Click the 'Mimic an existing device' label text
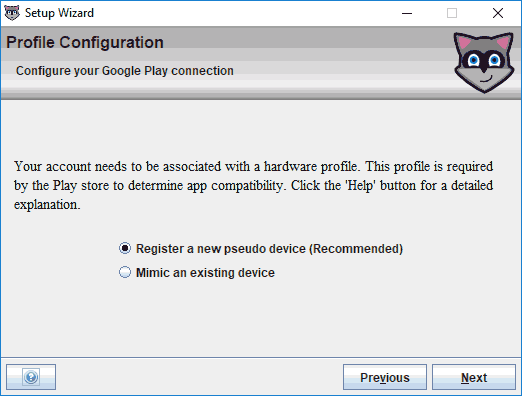The width and height of the screenshot is (522, 396). [x=205, y=273]
